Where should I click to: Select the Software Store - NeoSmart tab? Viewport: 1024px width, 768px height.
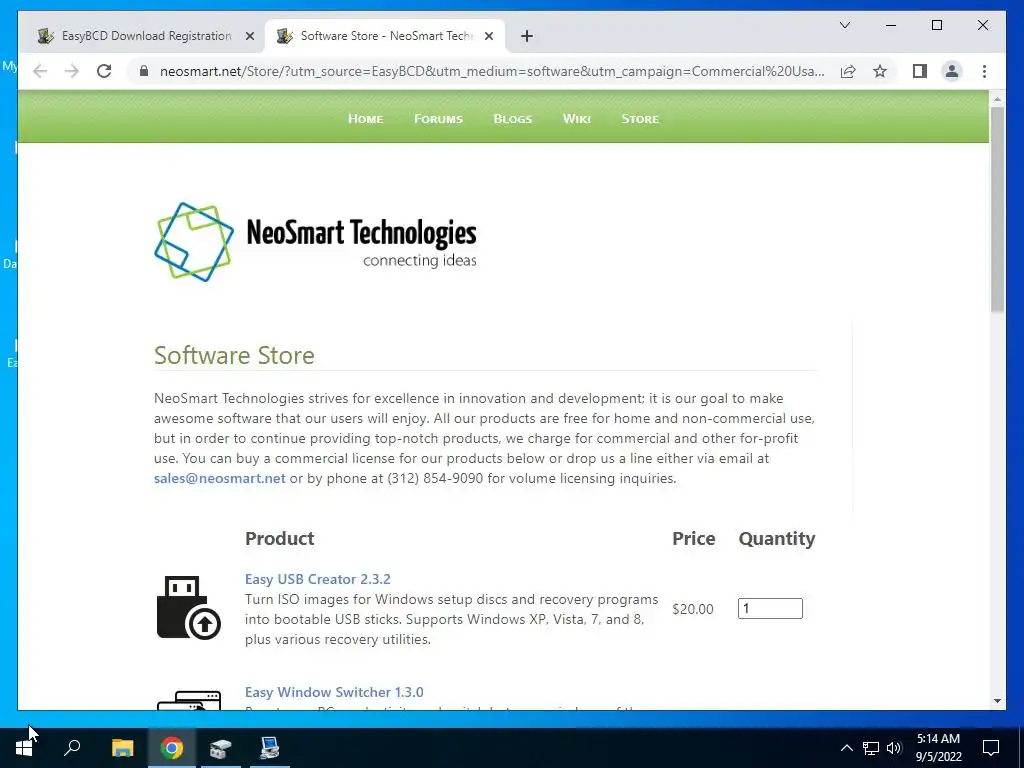pos(385,36)
